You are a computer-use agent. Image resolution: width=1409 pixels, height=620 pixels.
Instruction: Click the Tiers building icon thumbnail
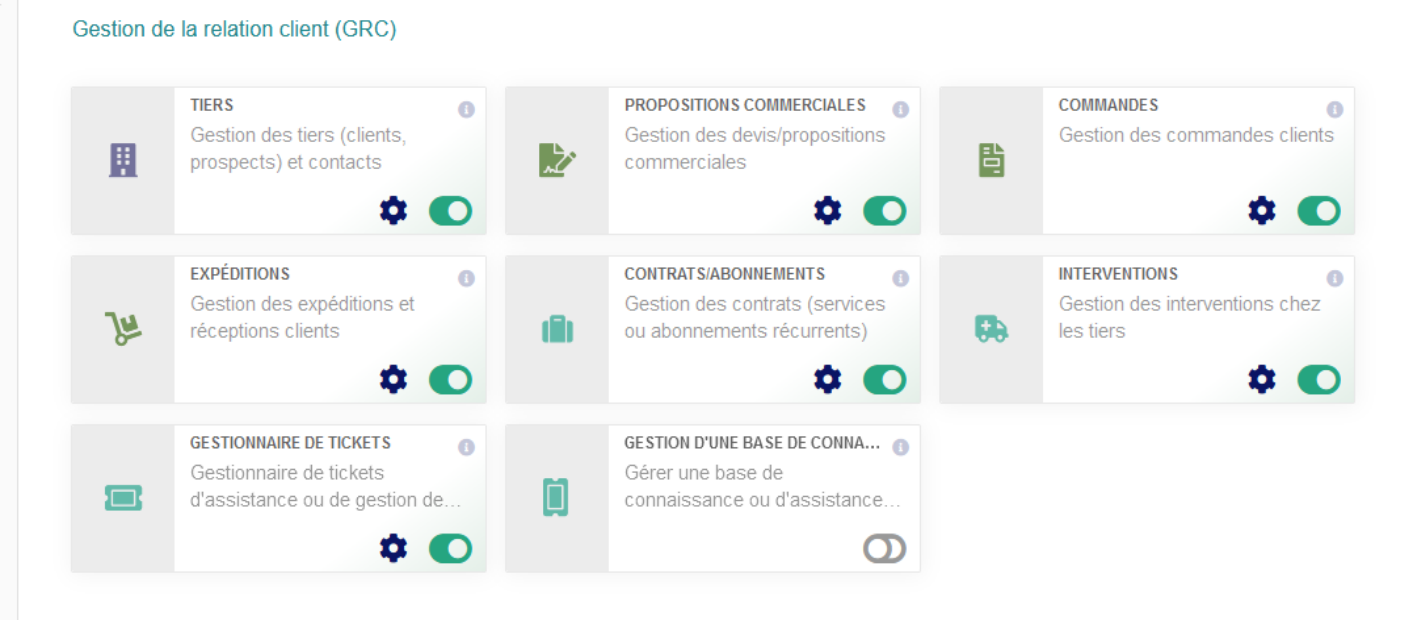point(123,161)
